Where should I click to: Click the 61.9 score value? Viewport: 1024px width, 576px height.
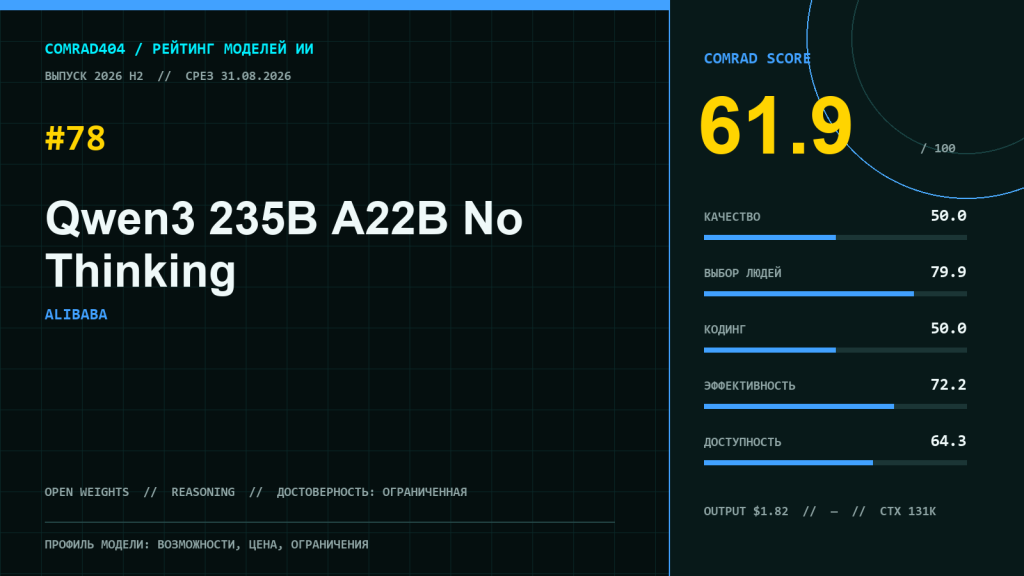[x=775, y=125]
